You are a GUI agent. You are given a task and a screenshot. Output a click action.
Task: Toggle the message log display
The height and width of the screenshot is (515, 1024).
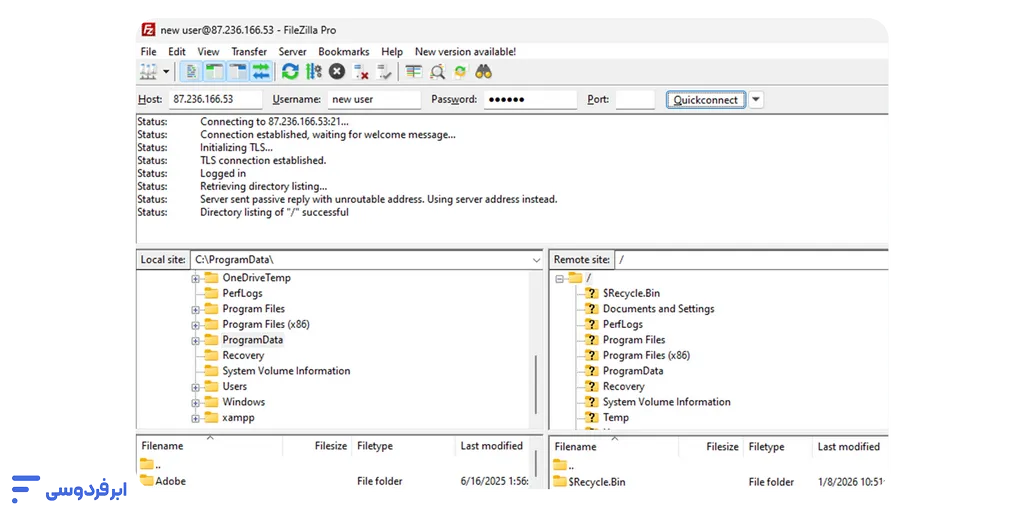coord(190,72)
